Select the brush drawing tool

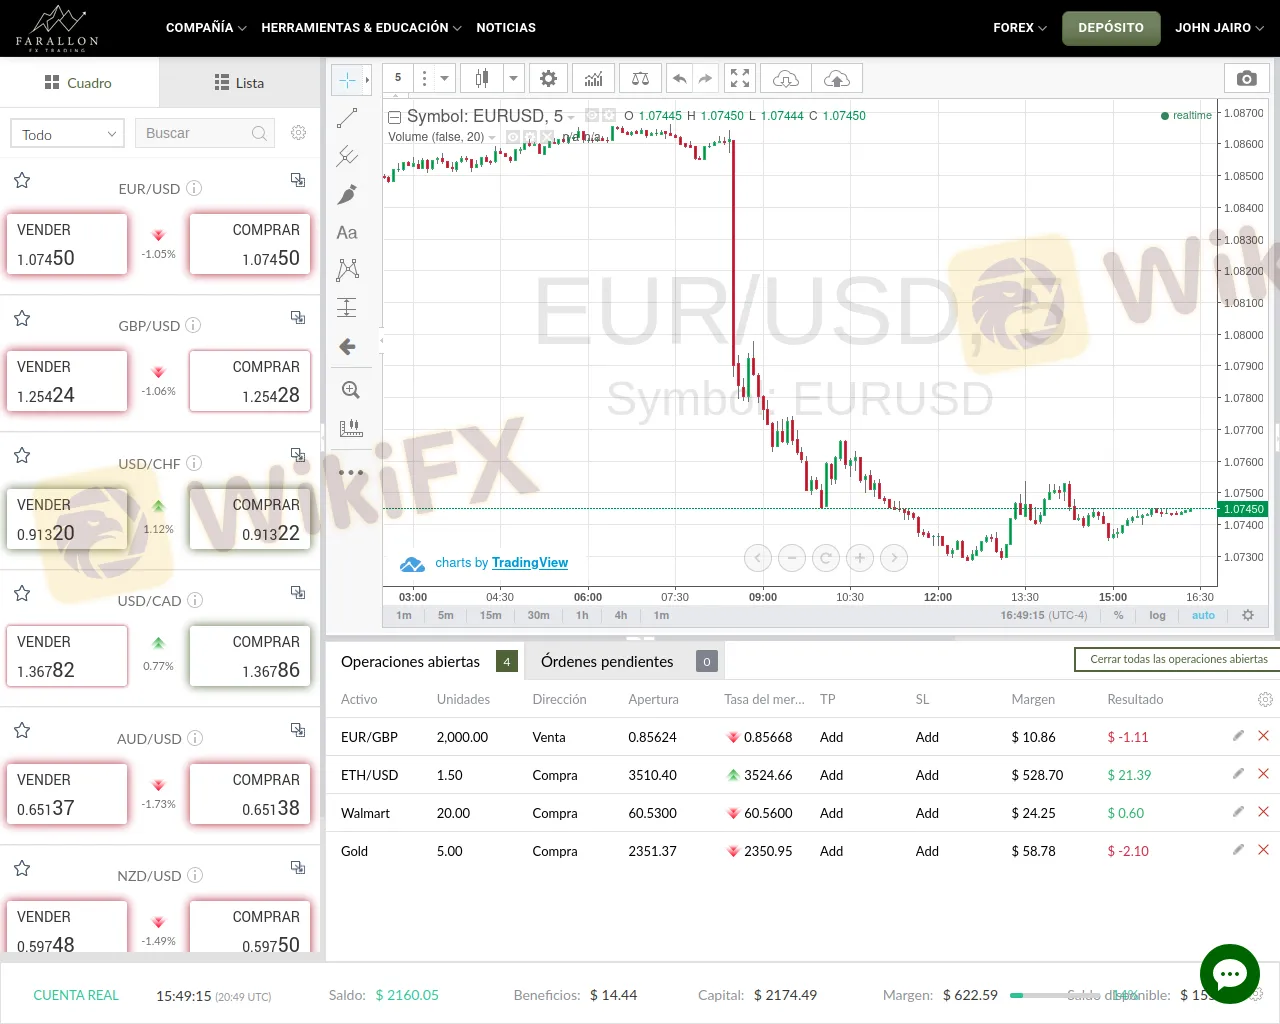point(347,194)
